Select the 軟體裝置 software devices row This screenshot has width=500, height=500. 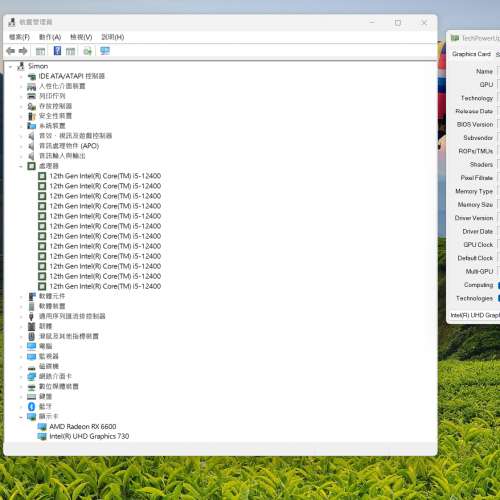[x=52, y=306]
